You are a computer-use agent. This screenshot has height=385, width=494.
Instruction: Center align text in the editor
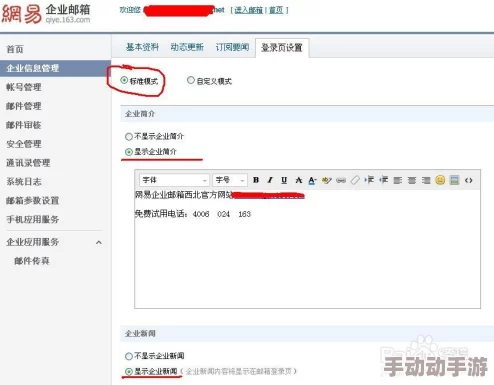[x=412, y=180]
